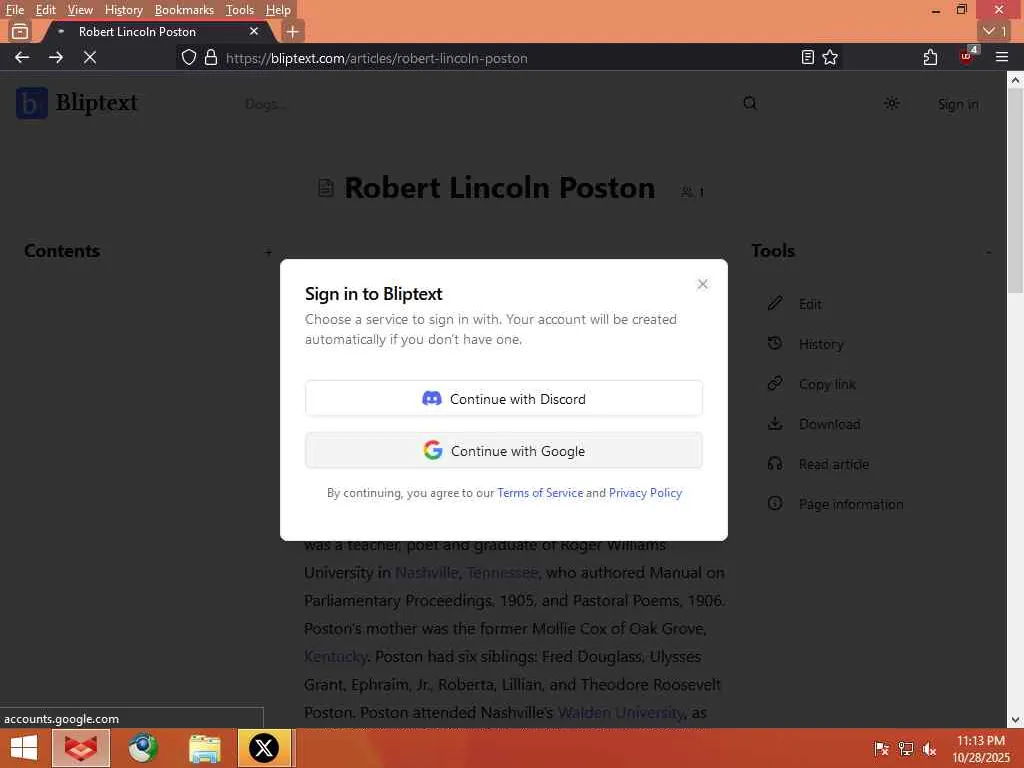1024x768 pixels.
Task: Follow the Walden University link
Action: (x=620, y=712)
